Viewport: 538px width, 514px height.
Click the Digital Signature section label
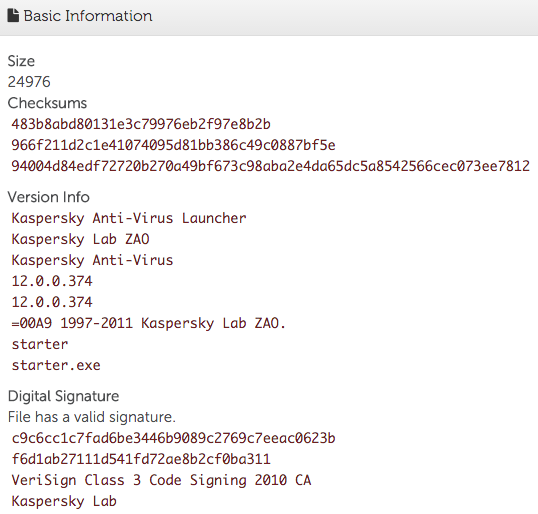(63, 396)
